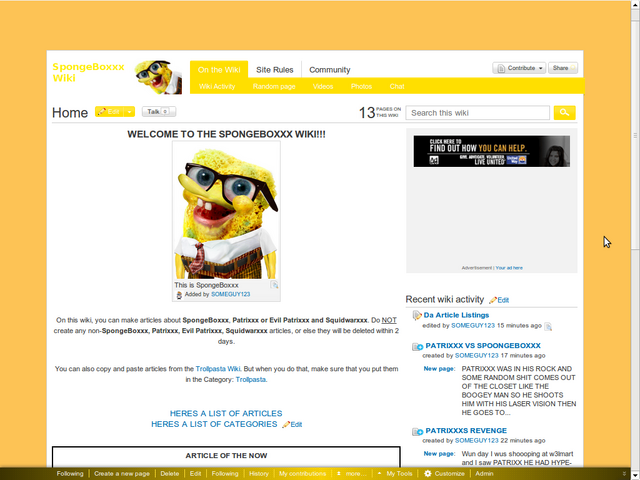
Task: Click the 13 pages on this wiki counter
Action: click(x=380, y=112)
